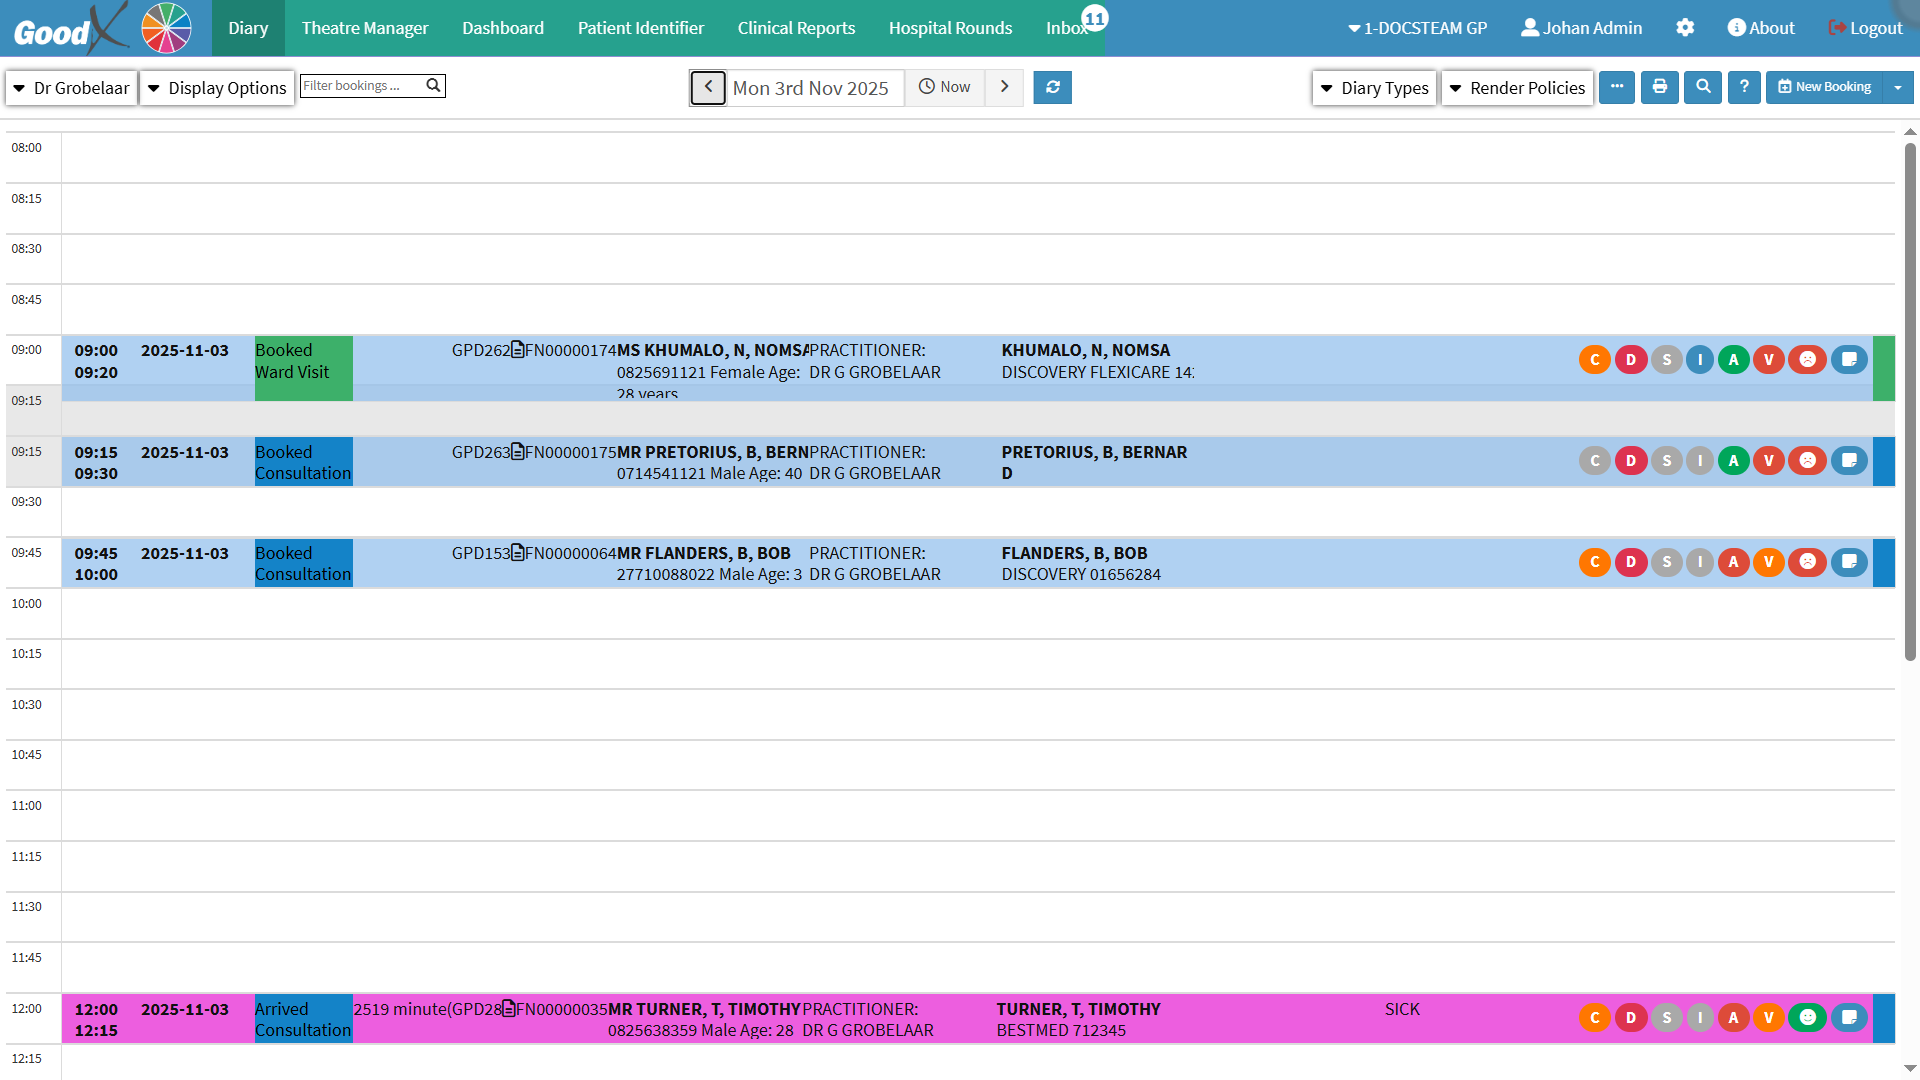This screenshot has width=1920, height=1080.
Task: Click the refresh diary button
Action: (x=1052, y=87)
